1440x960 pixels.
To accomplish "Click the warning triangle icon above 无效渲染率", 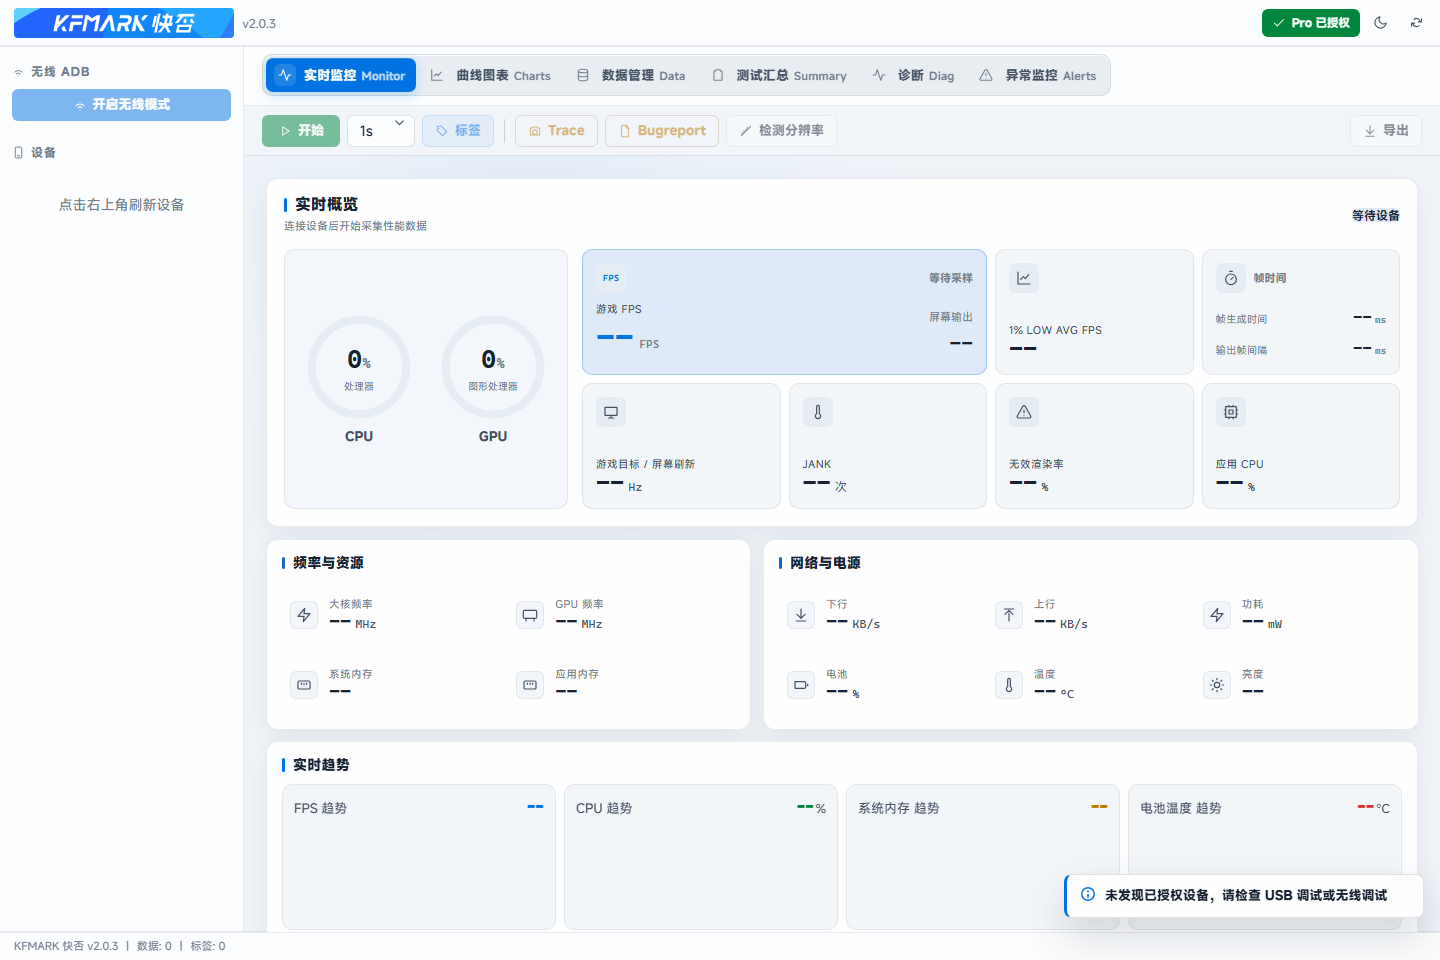I will (1024, 412).
